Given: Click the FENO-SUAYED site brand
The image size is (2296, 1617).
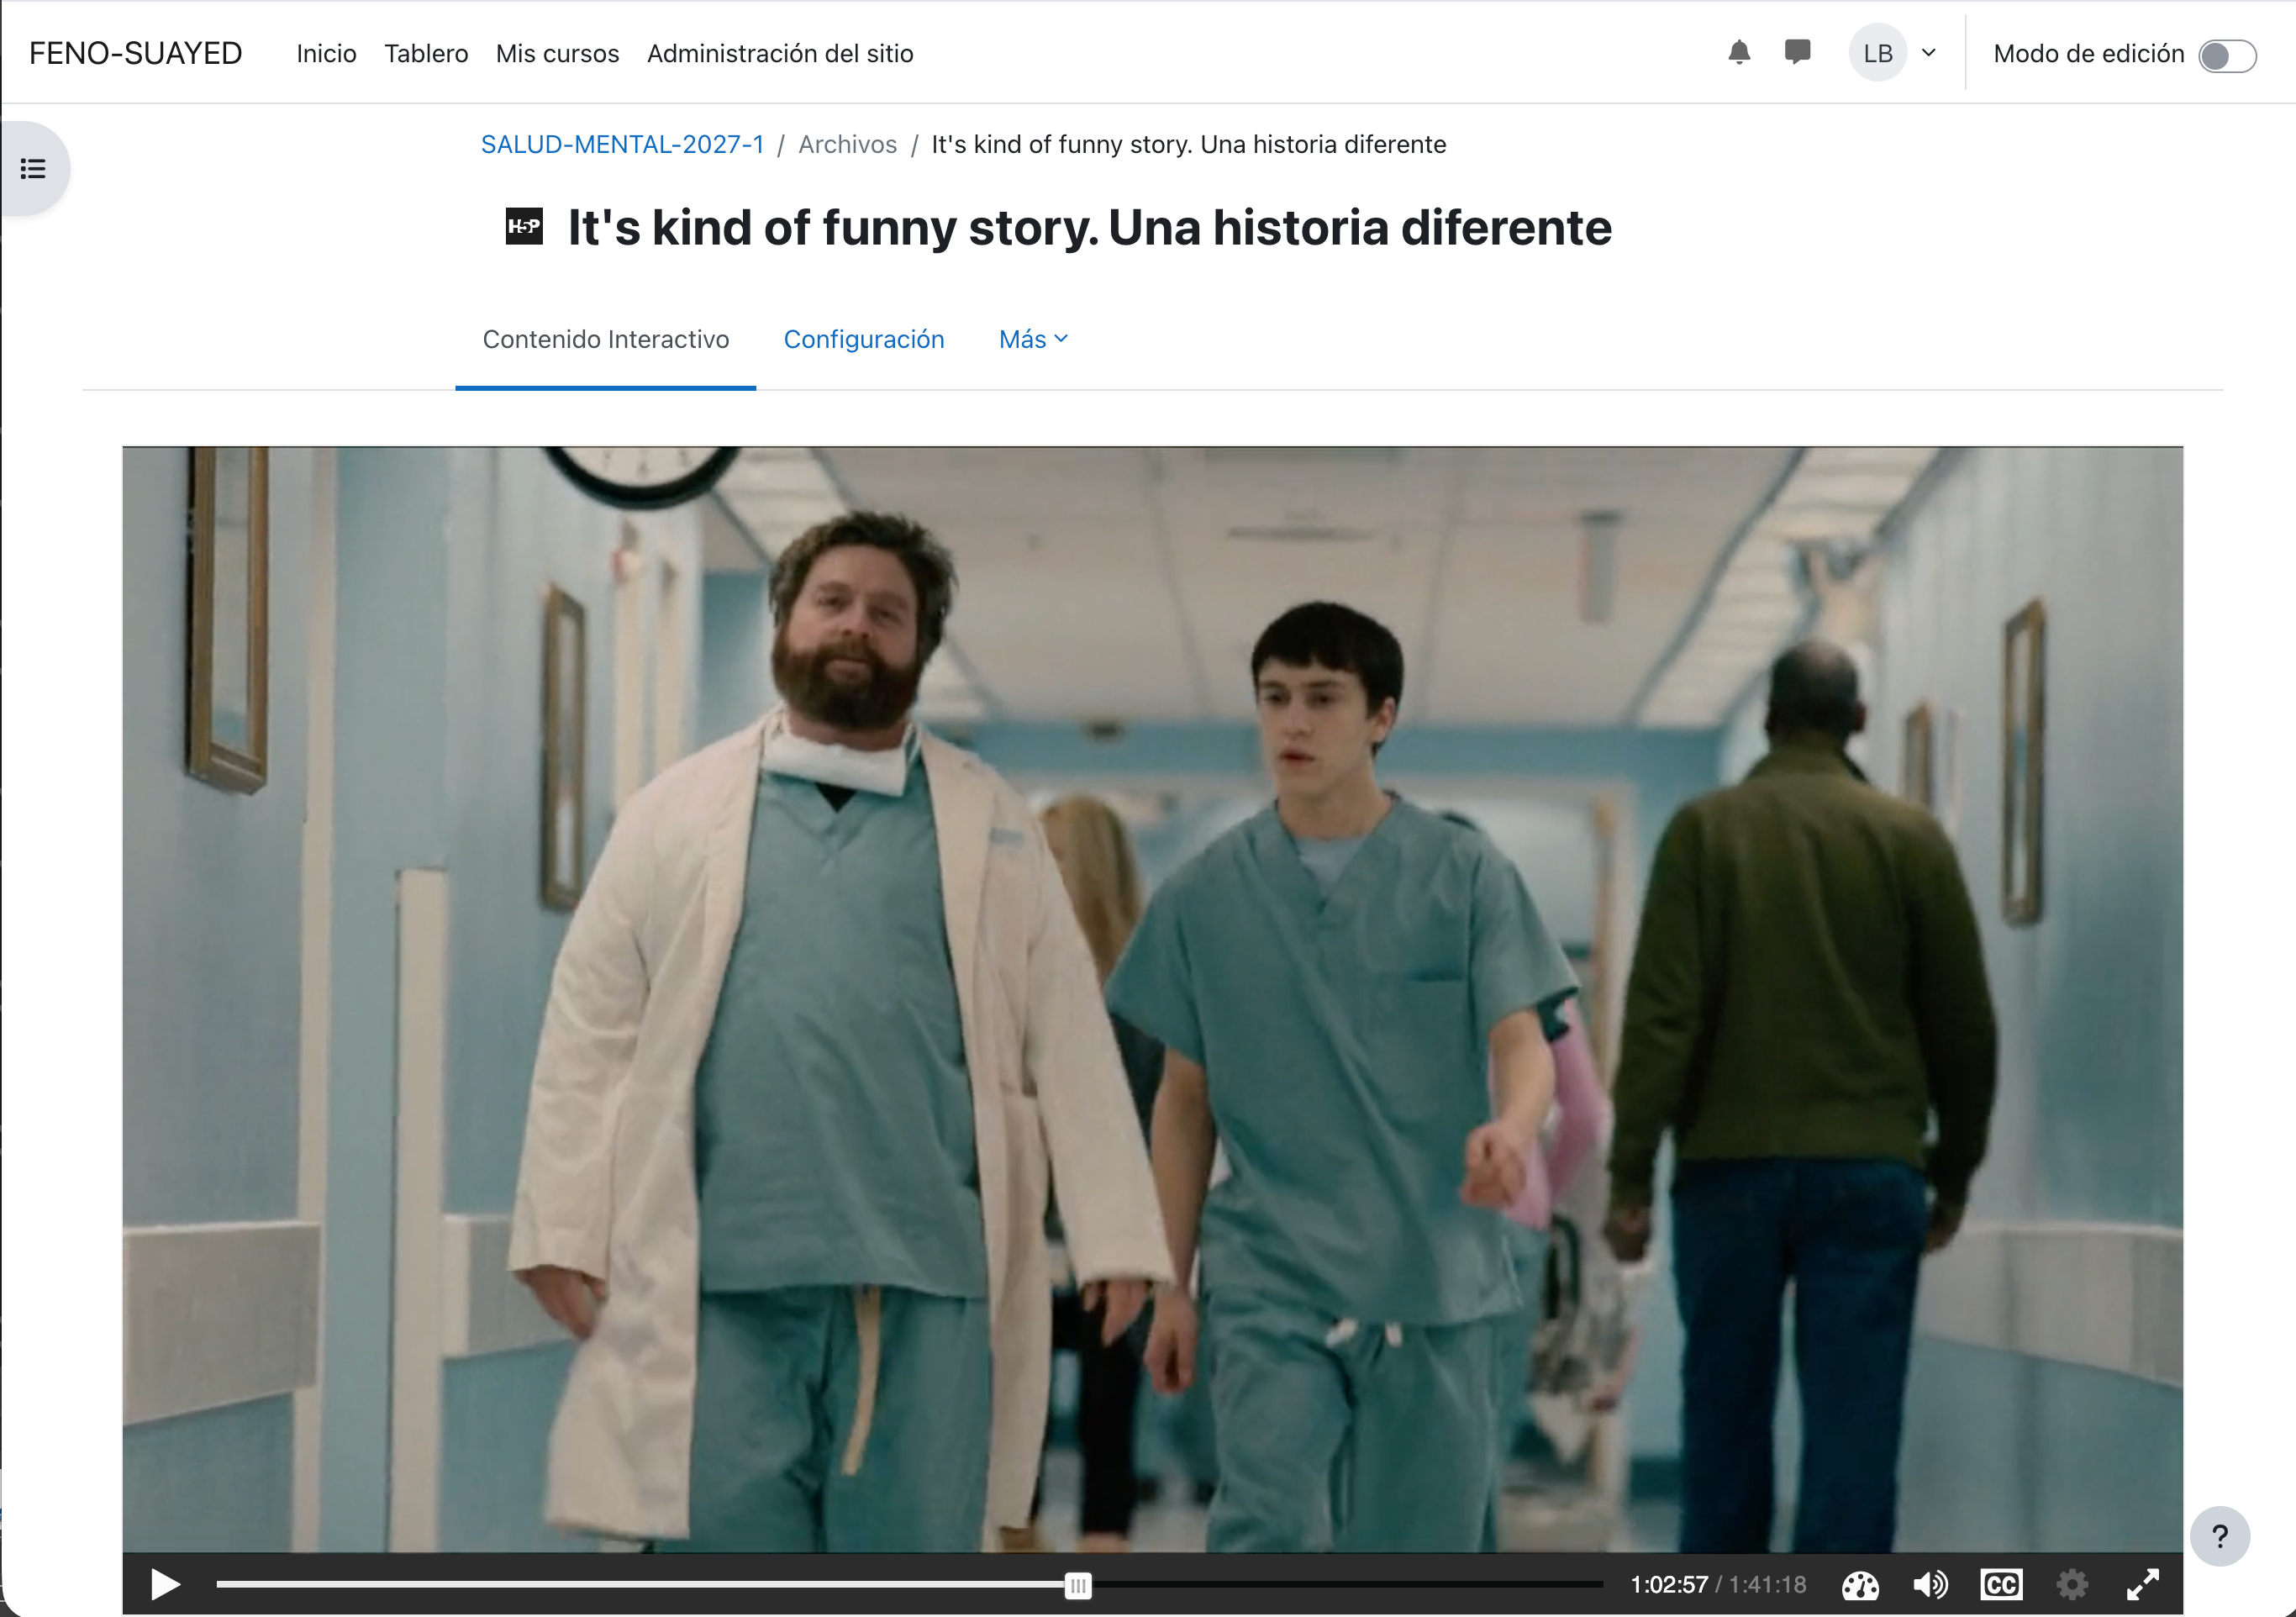Looking at the screenshot, I should pos(136,54).
